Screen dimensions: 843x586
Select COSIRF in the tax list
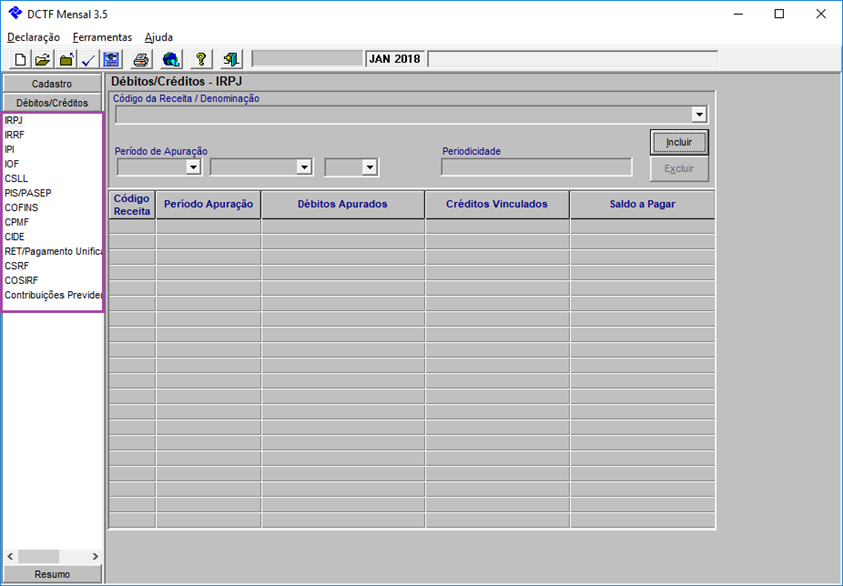[x=22, y=280]
